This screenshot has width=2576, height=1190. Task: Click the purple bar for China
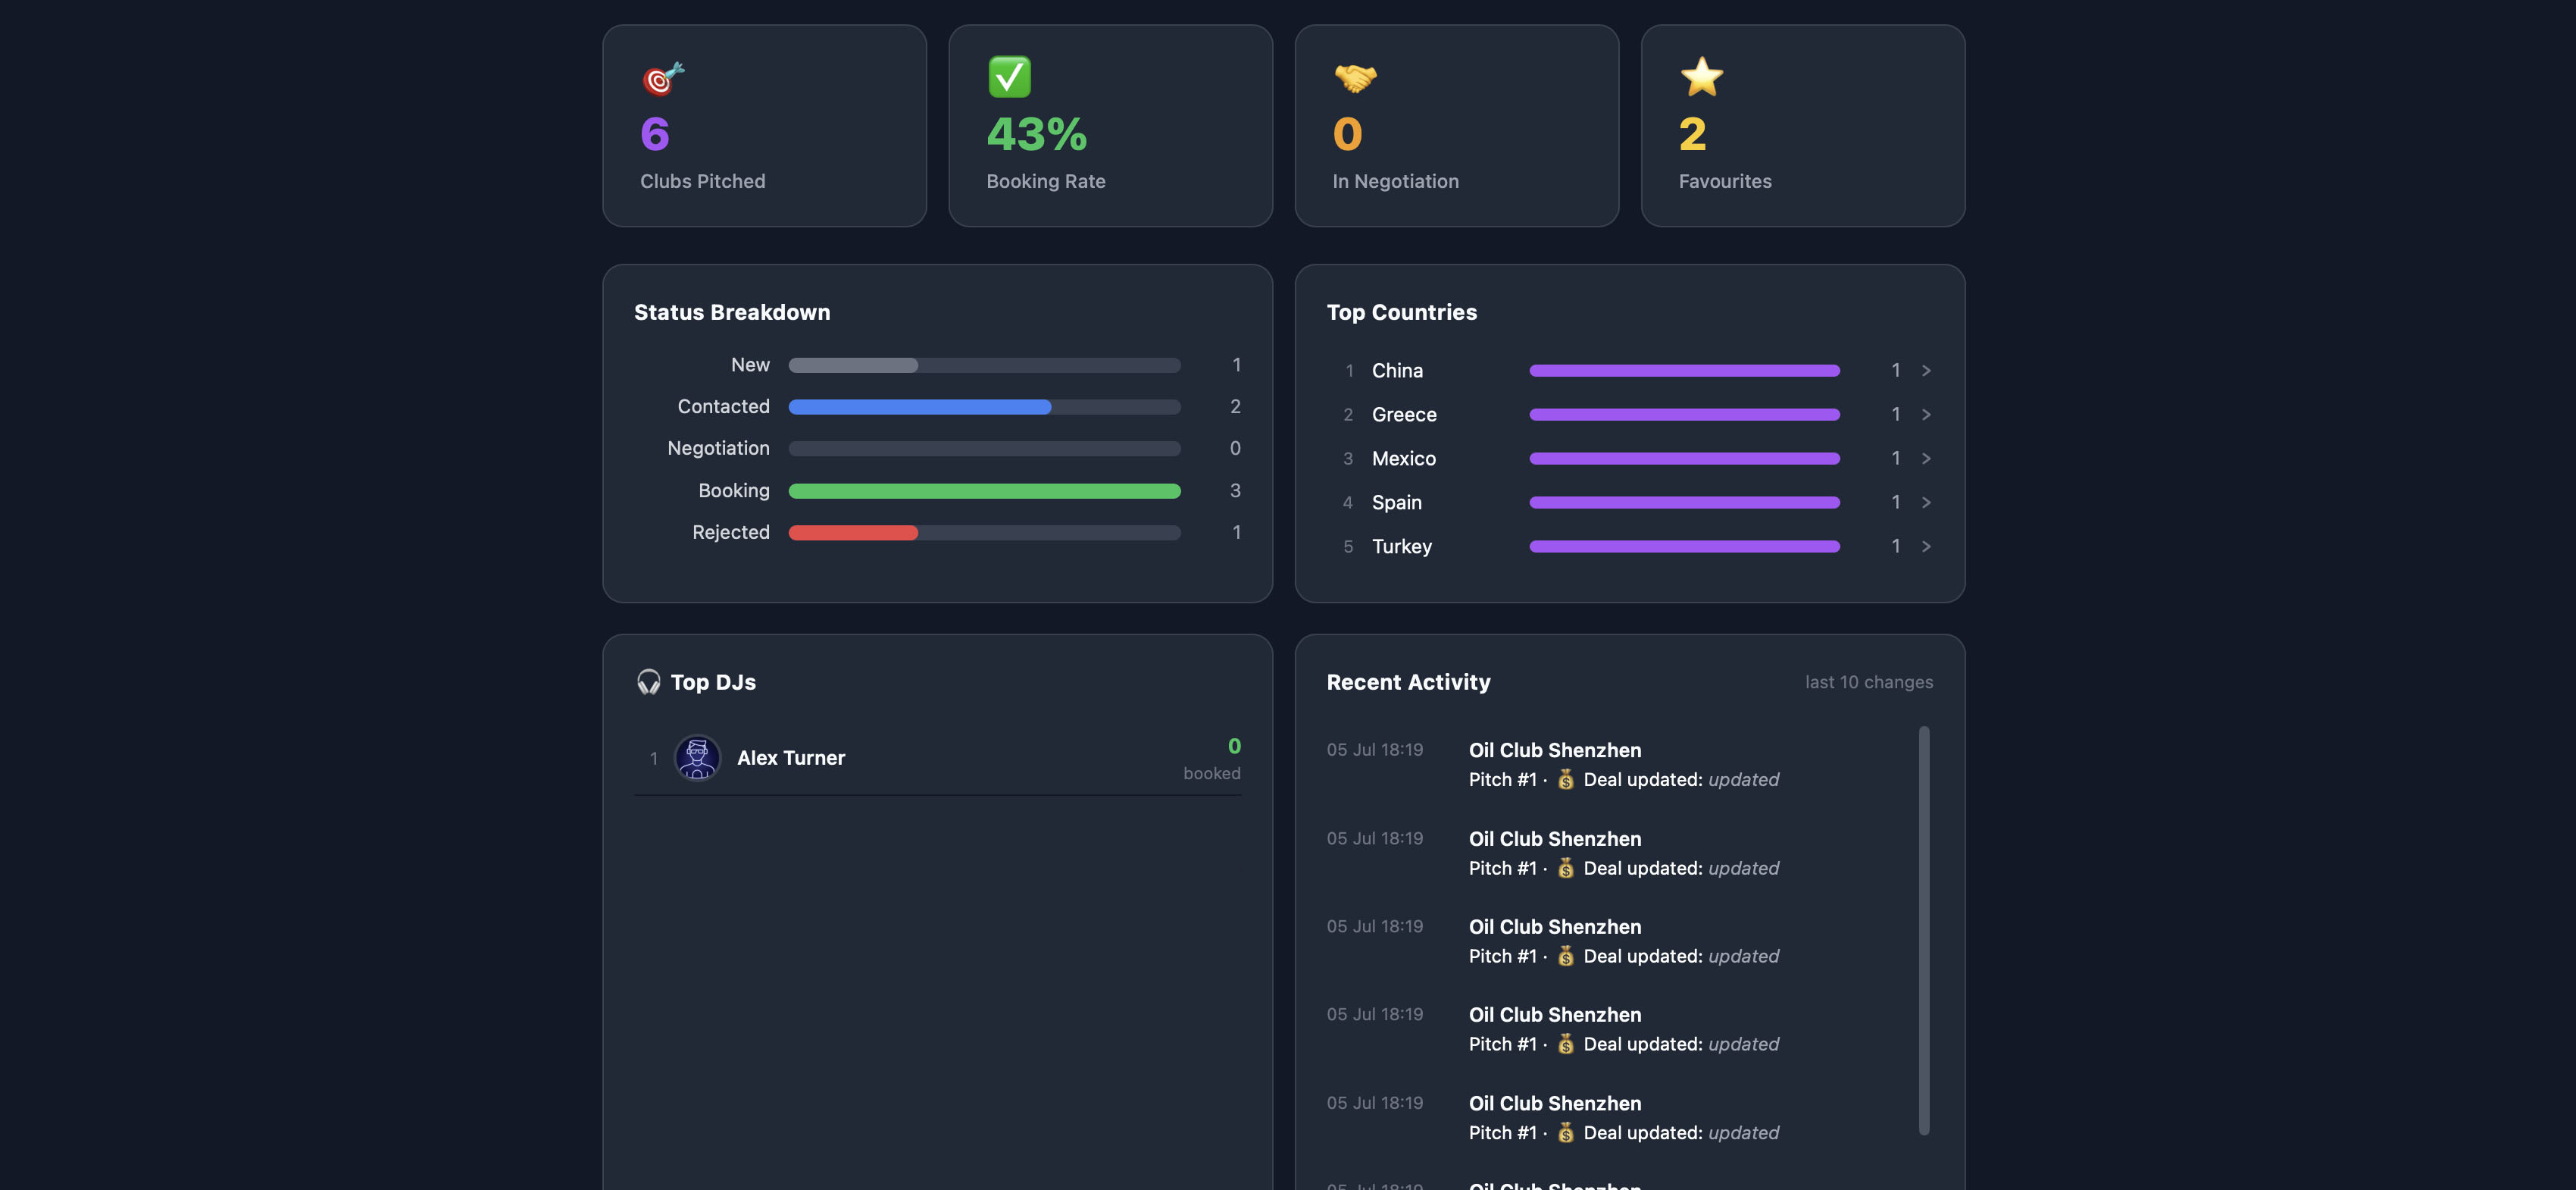[x=1684, y=371]
